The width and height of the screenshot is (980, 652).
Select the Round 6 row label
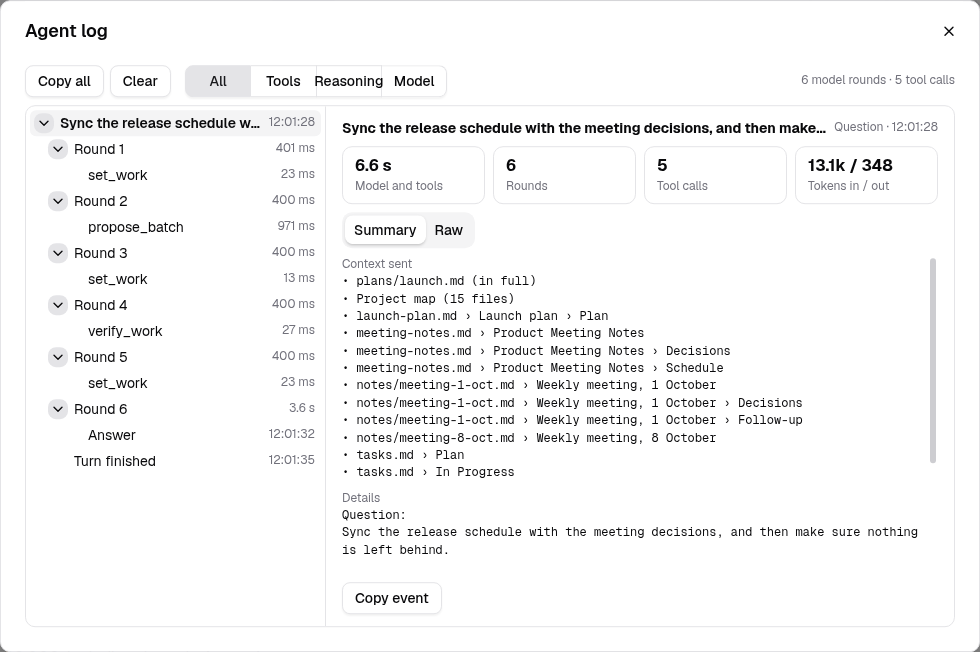point(100,409)
